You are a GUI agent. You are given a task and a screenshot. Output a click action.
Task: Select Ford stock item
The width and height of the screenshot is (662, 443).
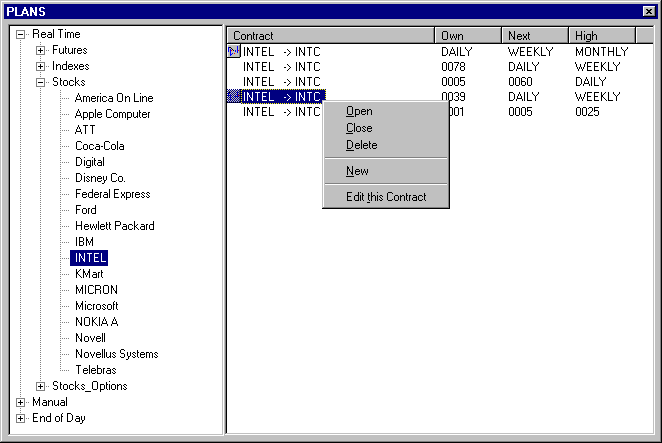(86, 210)
